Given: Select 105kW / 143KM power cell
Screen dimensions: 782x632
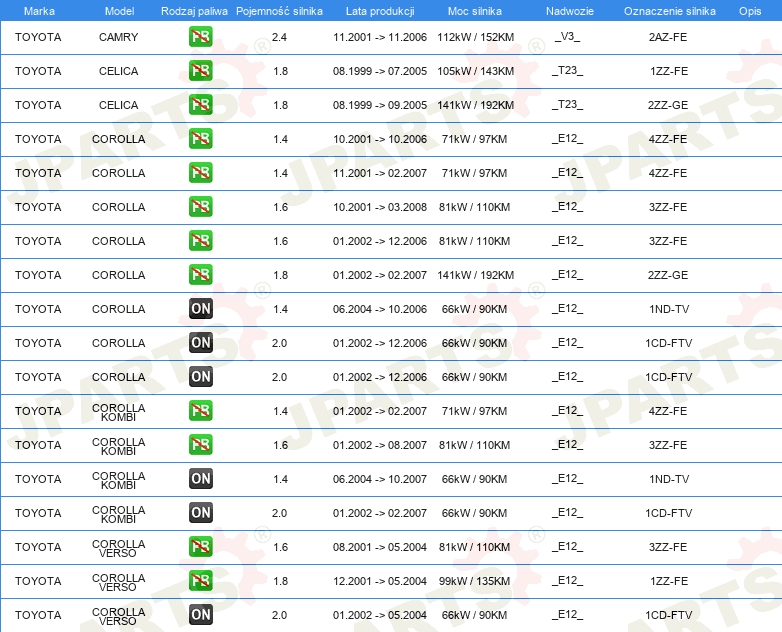Looking at the screenshot, I should [475, 71].
